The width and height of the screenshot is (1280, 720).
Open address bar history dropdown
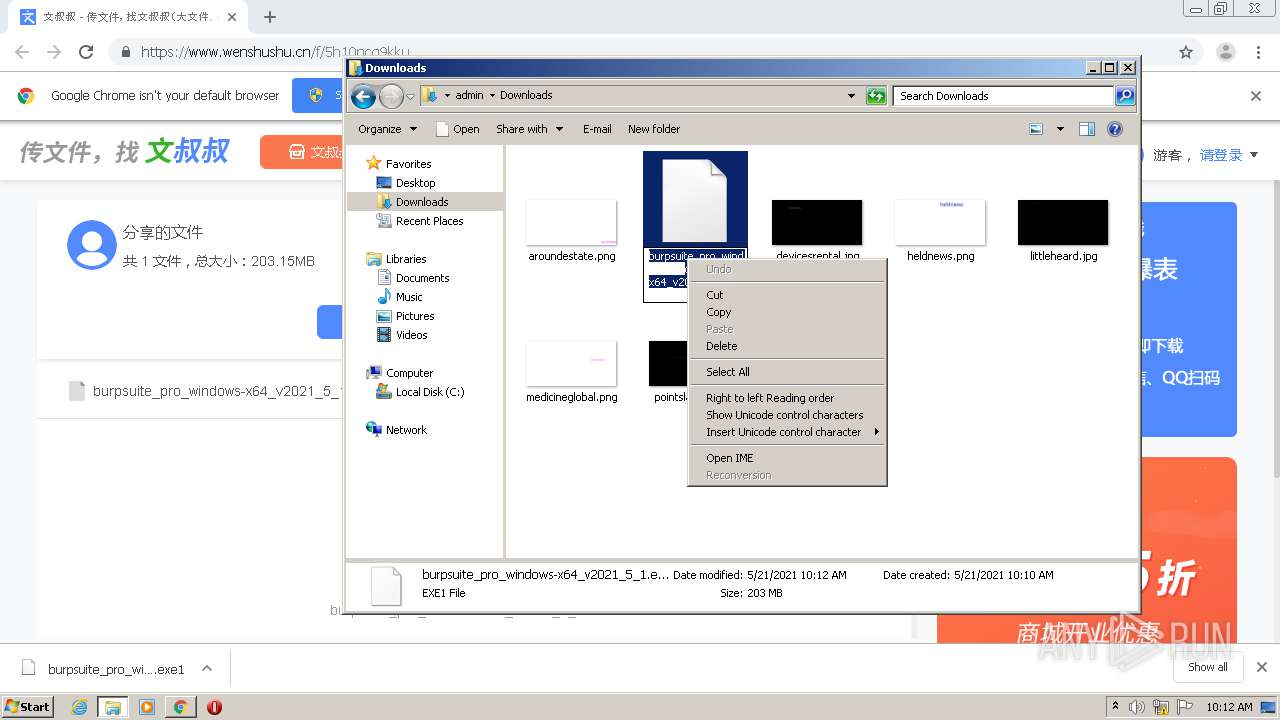pyautogui.click(x=851, y=96)
